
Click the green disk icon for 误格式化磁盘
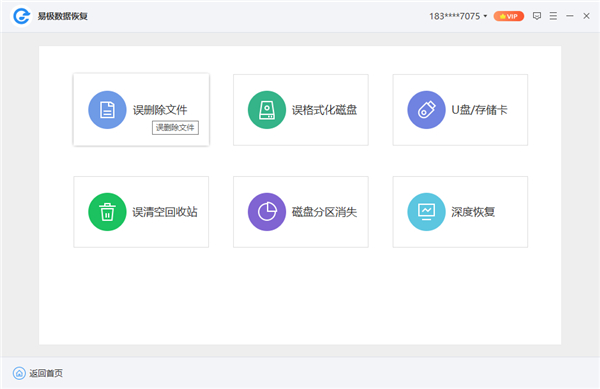click(267, 110)
